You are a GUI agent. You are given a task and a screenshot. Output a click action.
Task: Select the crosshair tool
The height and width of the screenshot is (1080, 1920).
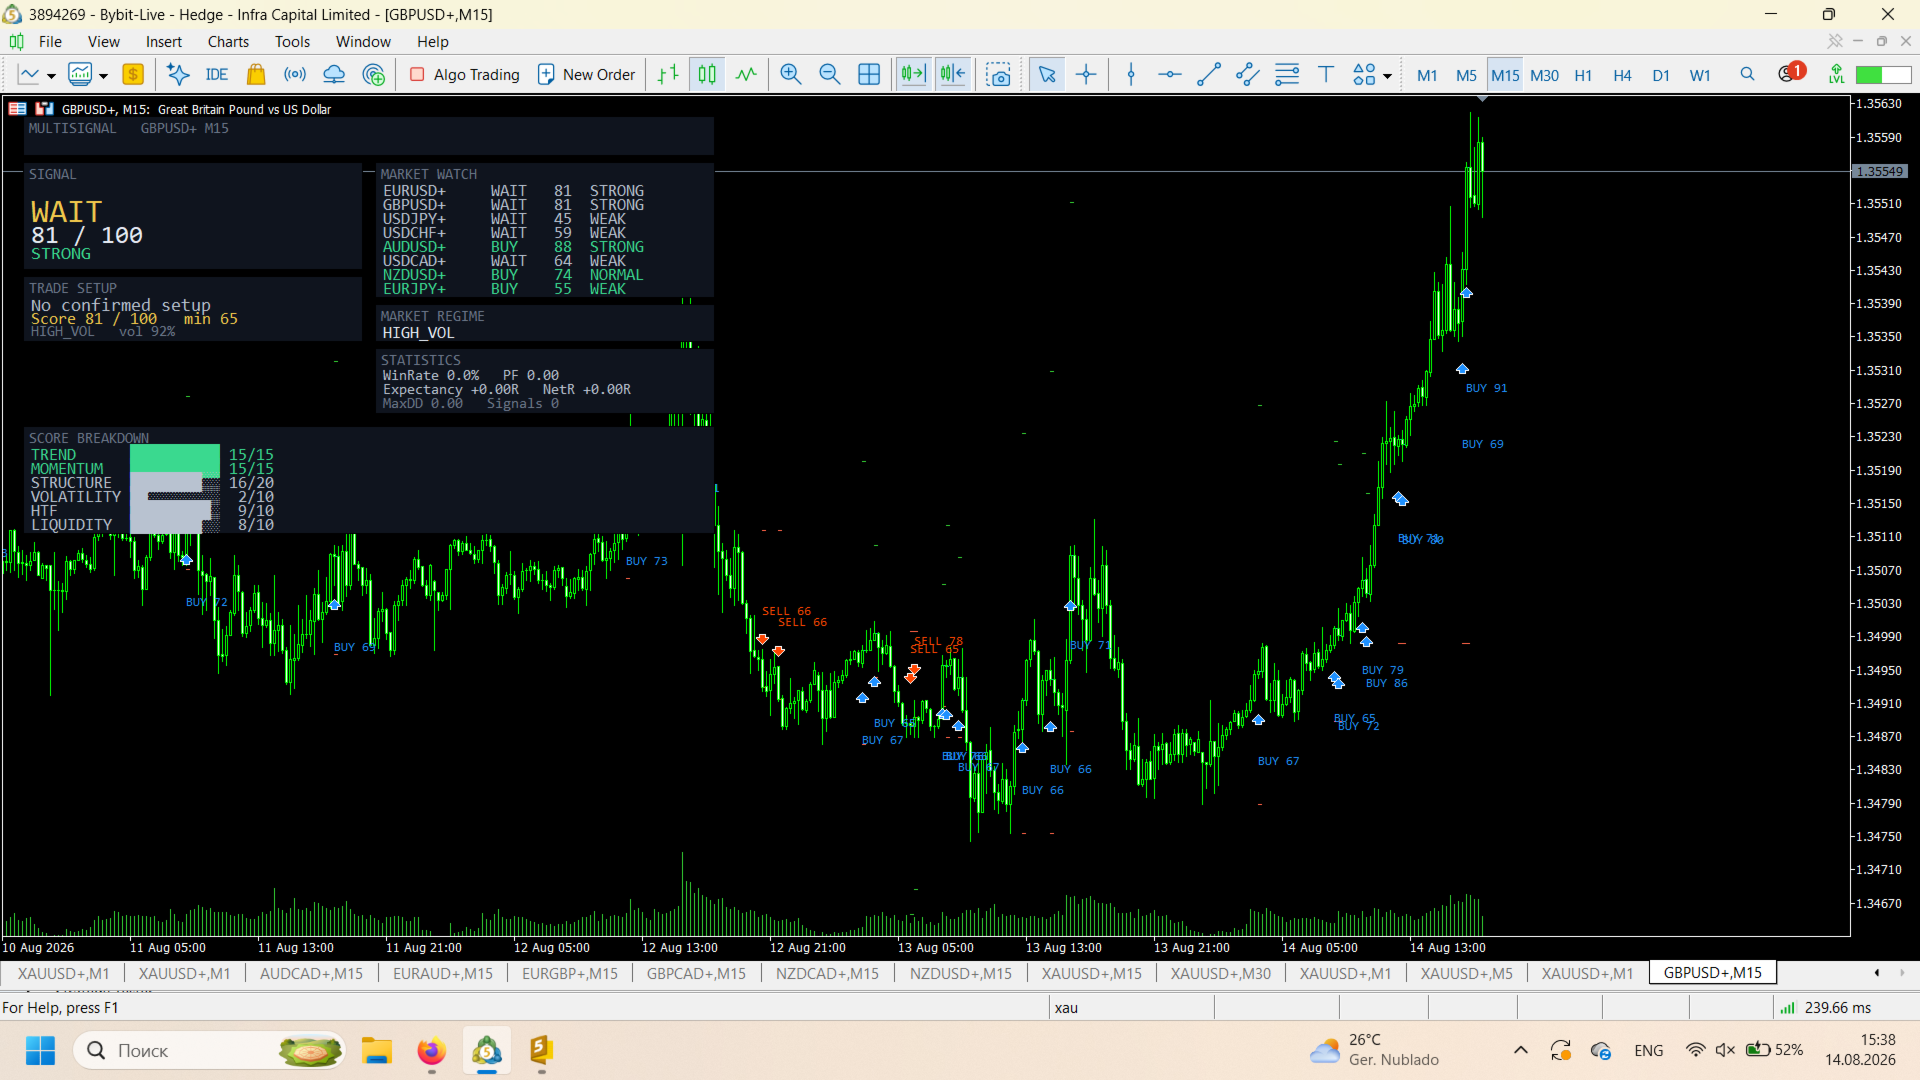(1086, 74)
